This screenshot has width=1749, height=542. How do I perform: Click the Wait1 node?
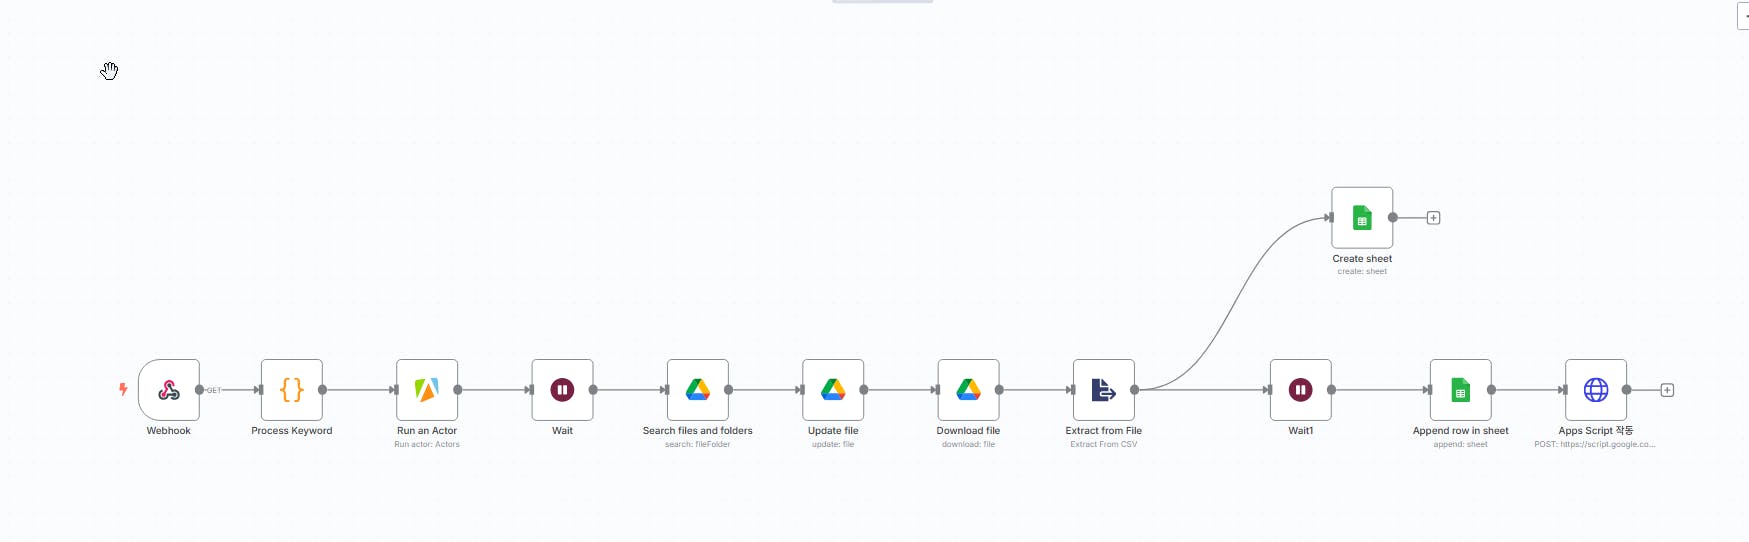click(1300, 390)
